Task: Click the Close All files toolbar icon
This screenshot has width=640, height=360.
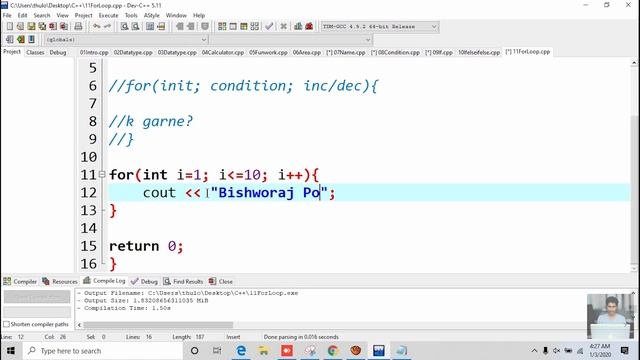Action: click(64, 27)
